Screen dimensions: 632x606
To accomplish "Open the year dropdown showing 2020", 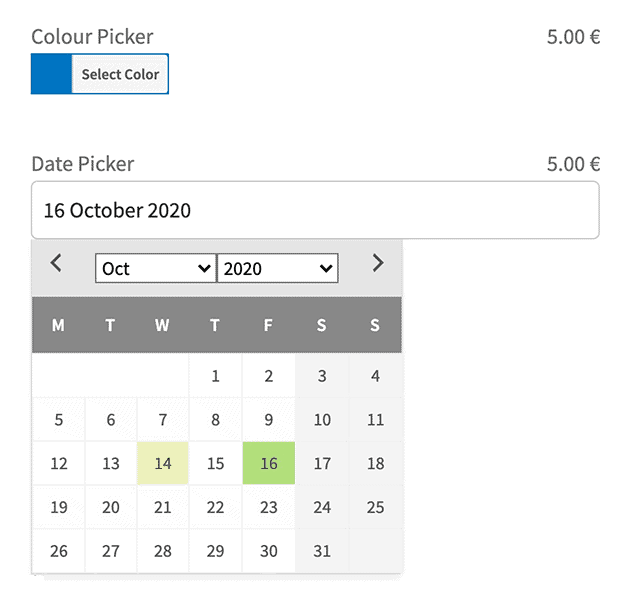I will click(277, 268).
